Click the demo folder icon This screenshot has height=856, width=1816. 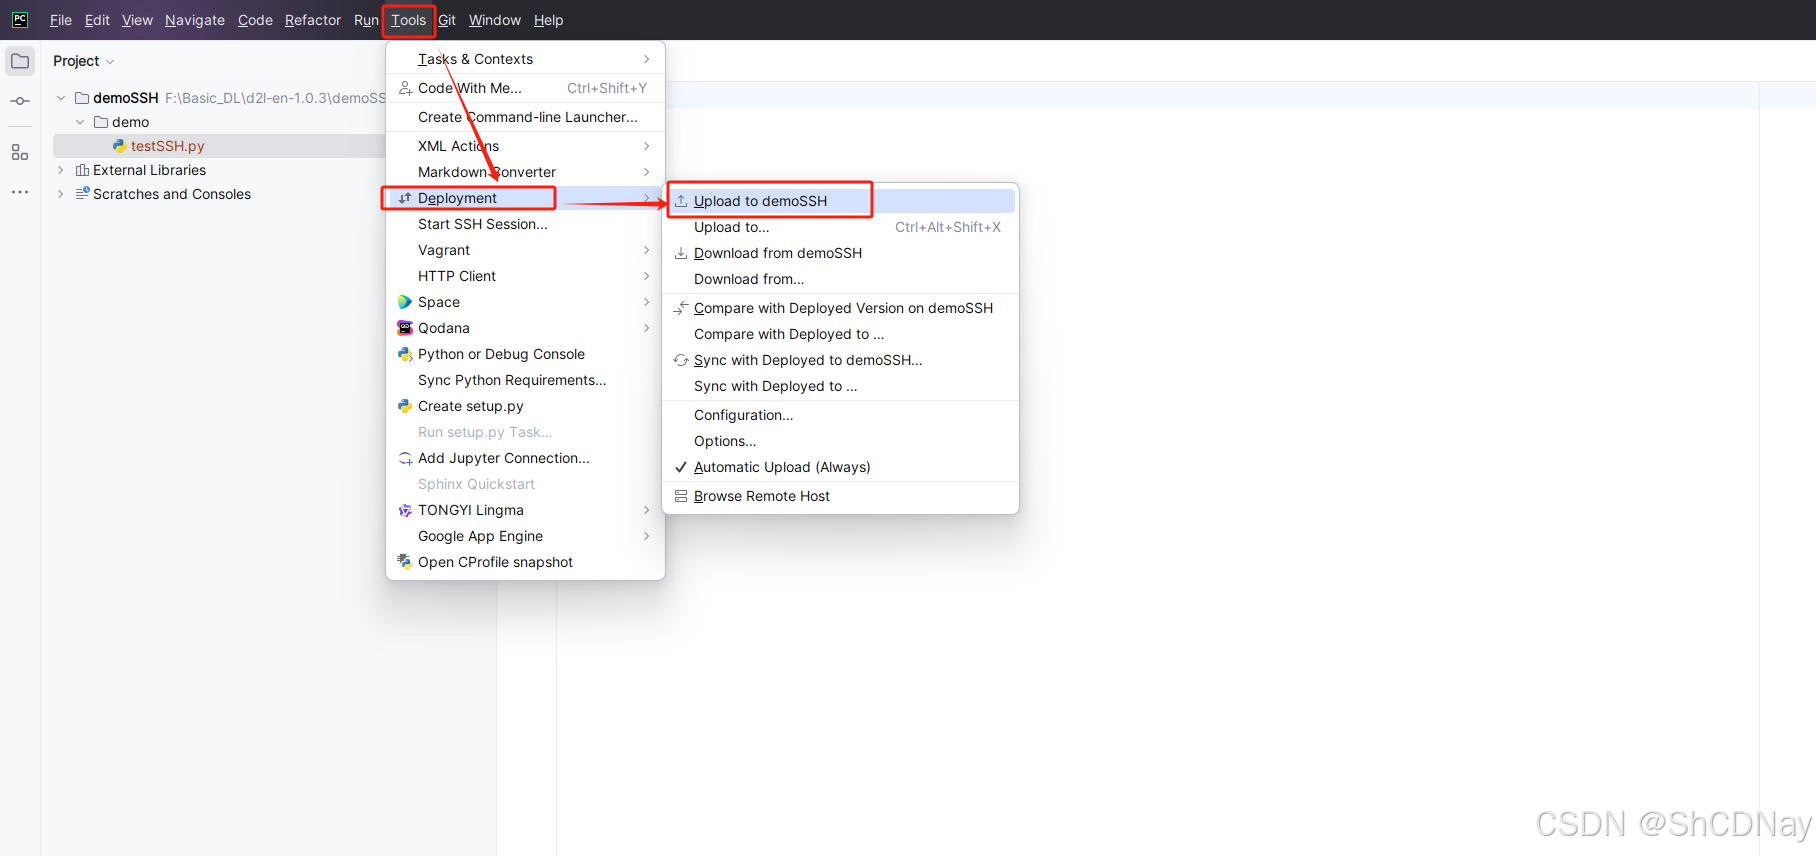coord(101,122)
